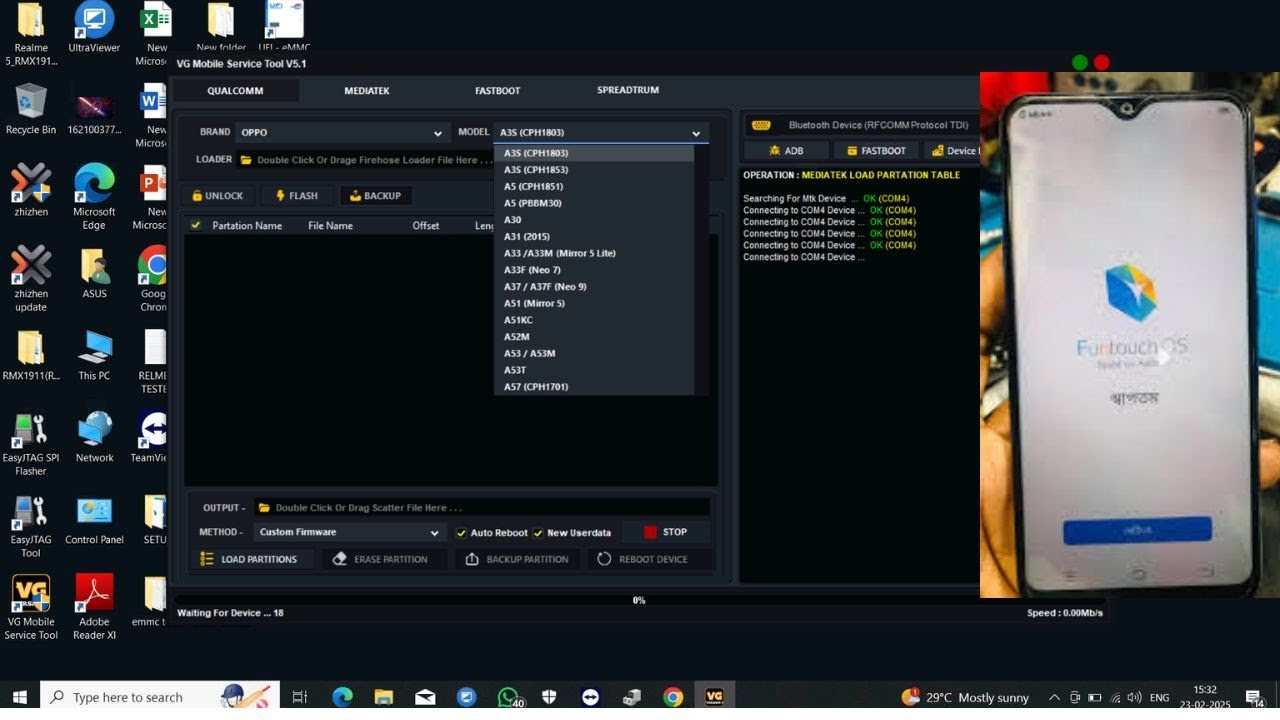Open the Realme 5_RMX191 folder on the desktop

(31, 34)
